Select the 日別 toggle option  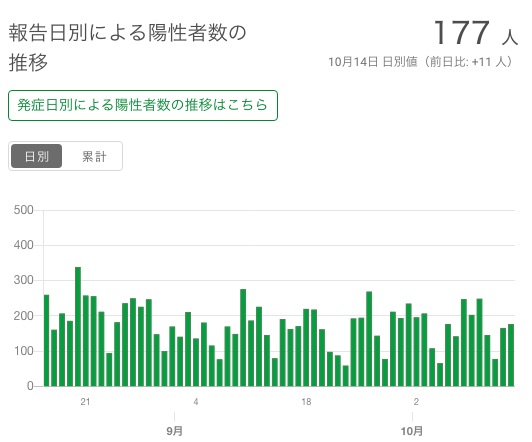[37, 156]
